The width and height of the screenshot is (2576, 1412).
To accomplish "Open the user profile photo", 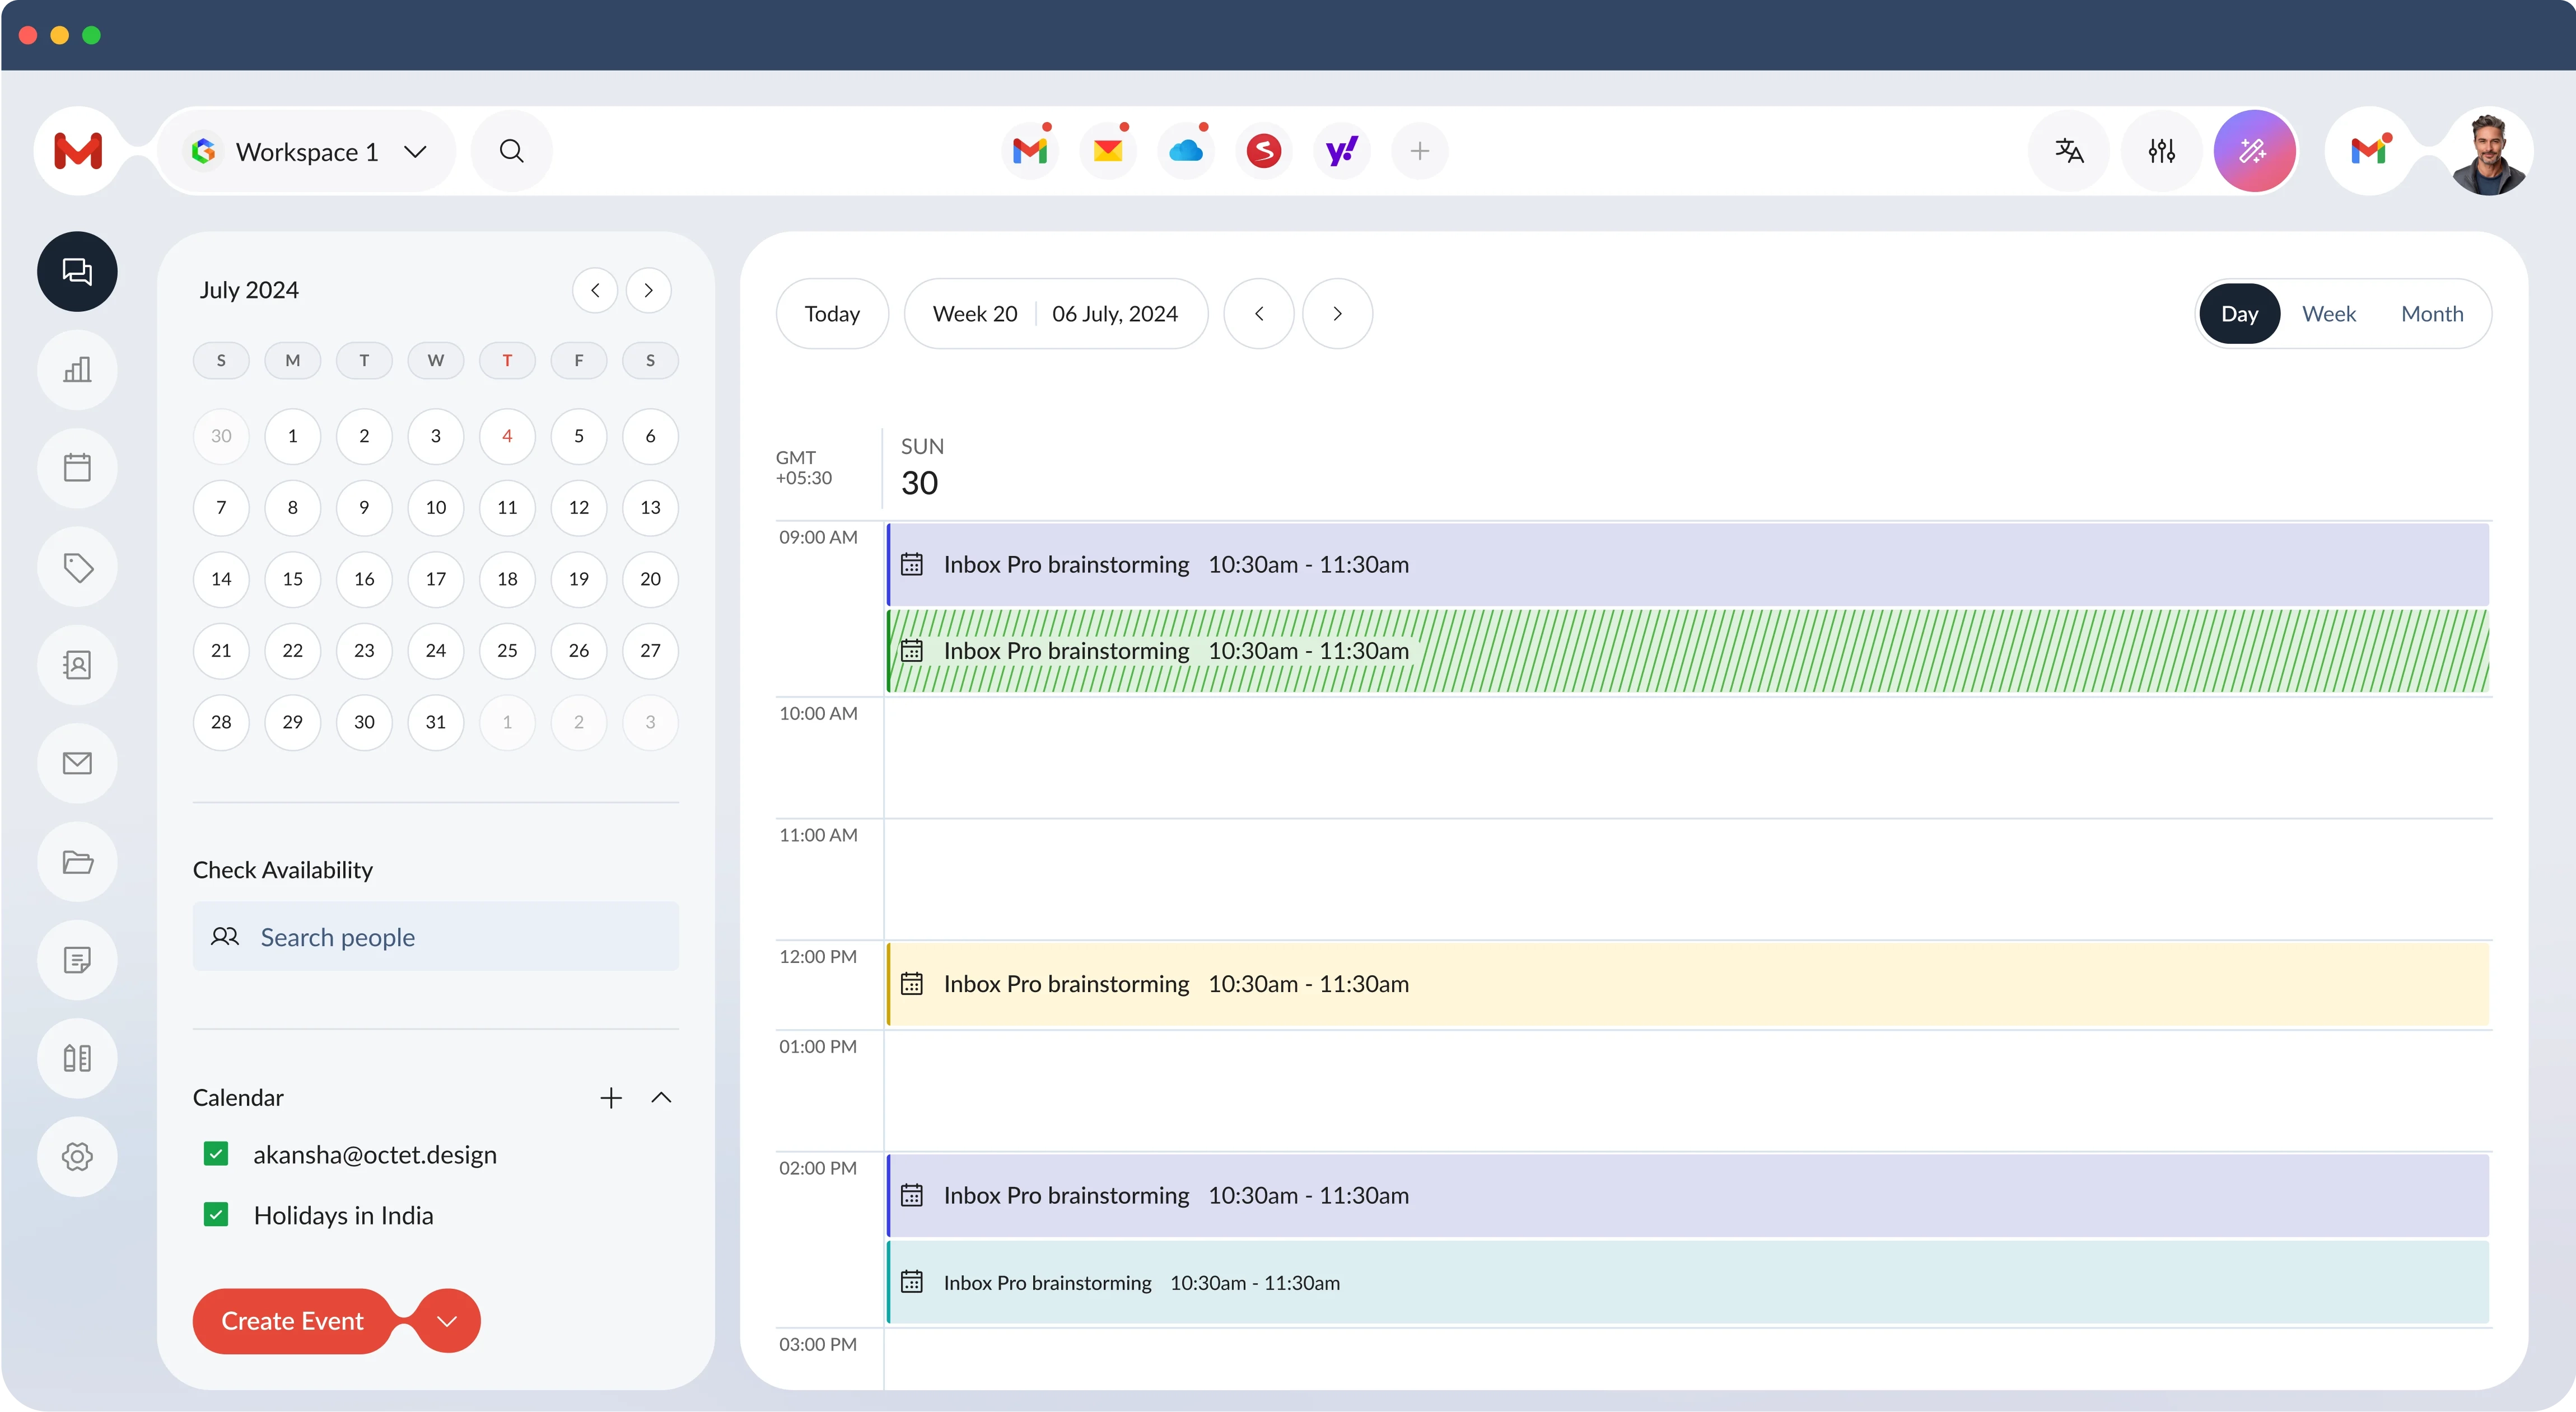I will click(2489, 151).
